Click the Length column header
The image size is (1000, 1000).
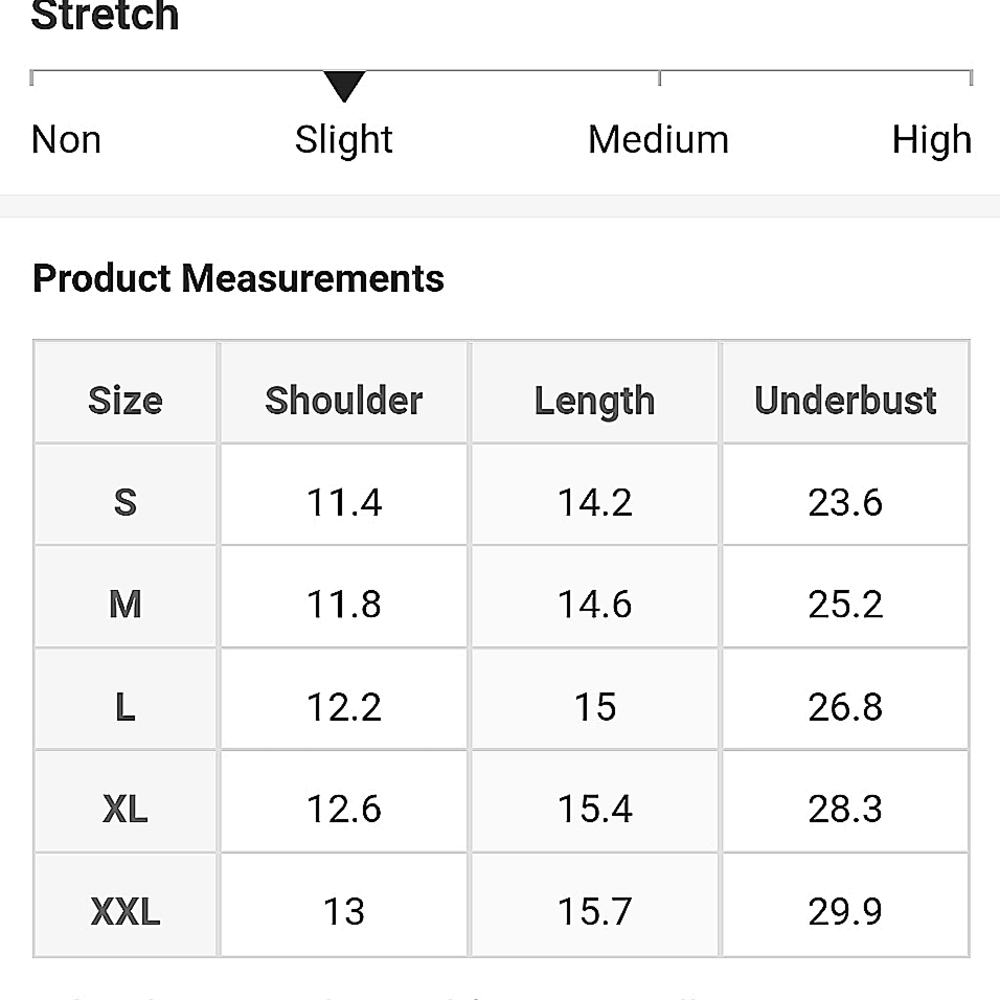pyautogui.click(x=595, y=401)
